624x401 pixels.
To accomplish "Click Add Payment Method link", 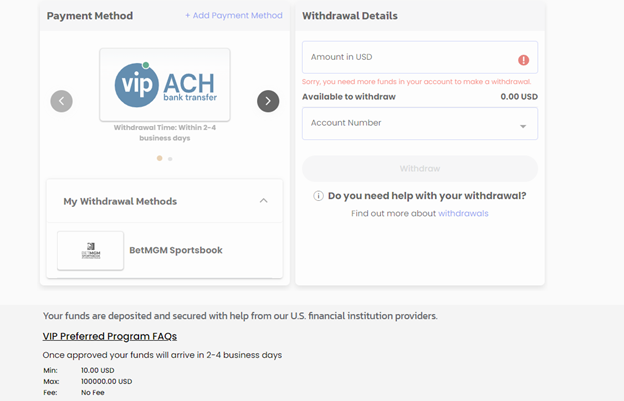I will (x=234, y=16).
